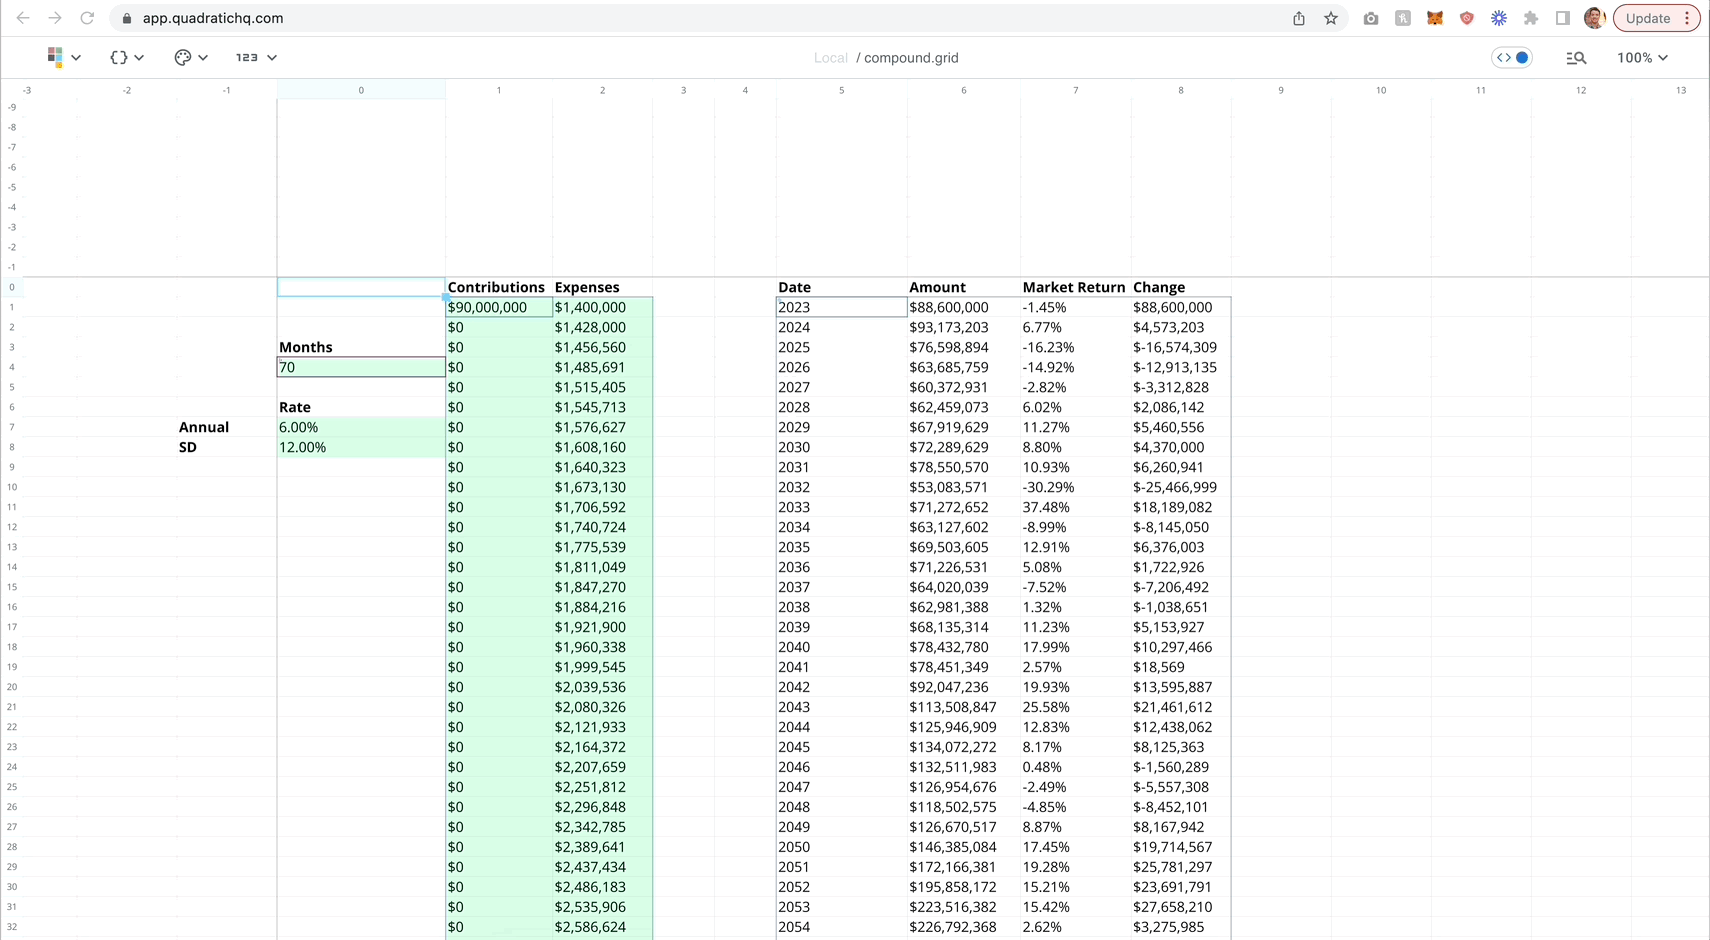Viewport: 1710px width, 940px height.
Task: Toggle the browser sidebar panel icon
Action: click(1562, 18)
